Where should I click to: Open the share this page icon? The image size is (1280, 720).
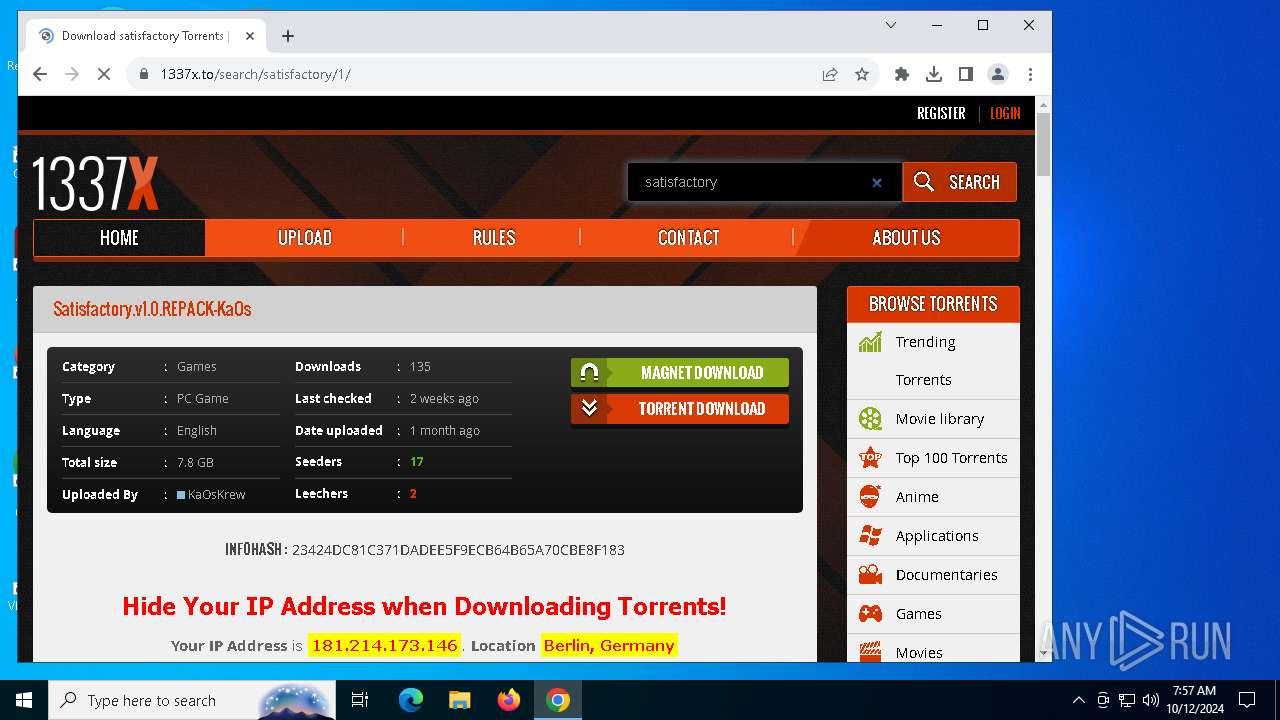830,74
